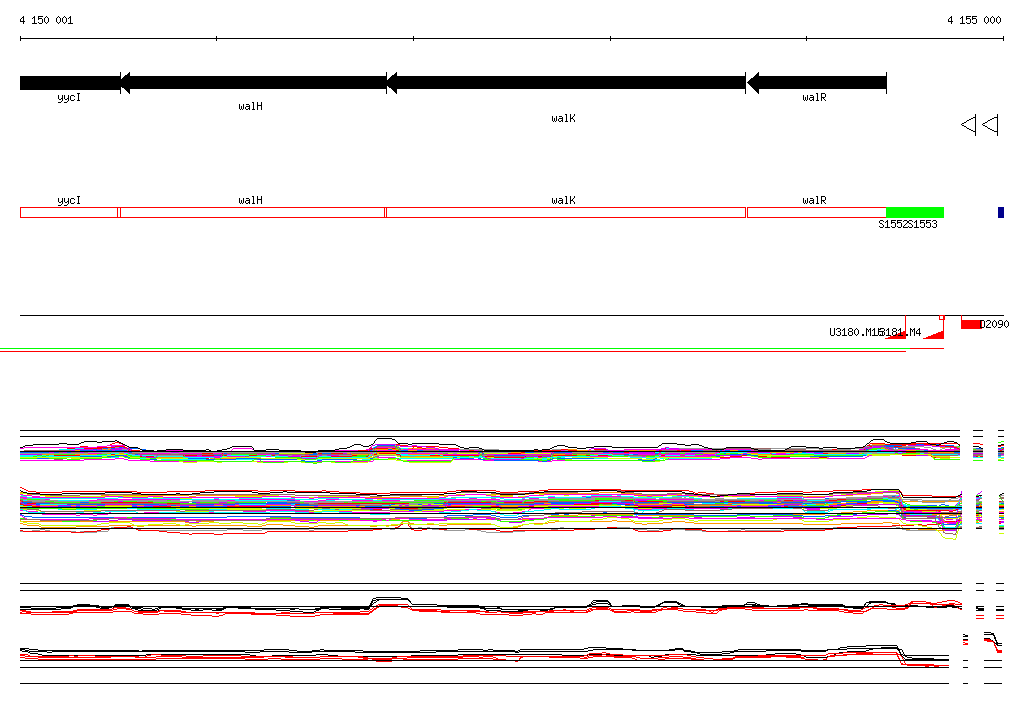Click the walR label under black arrow
The width and height of the screenshot is (1024, 714).
pos(814,97)
